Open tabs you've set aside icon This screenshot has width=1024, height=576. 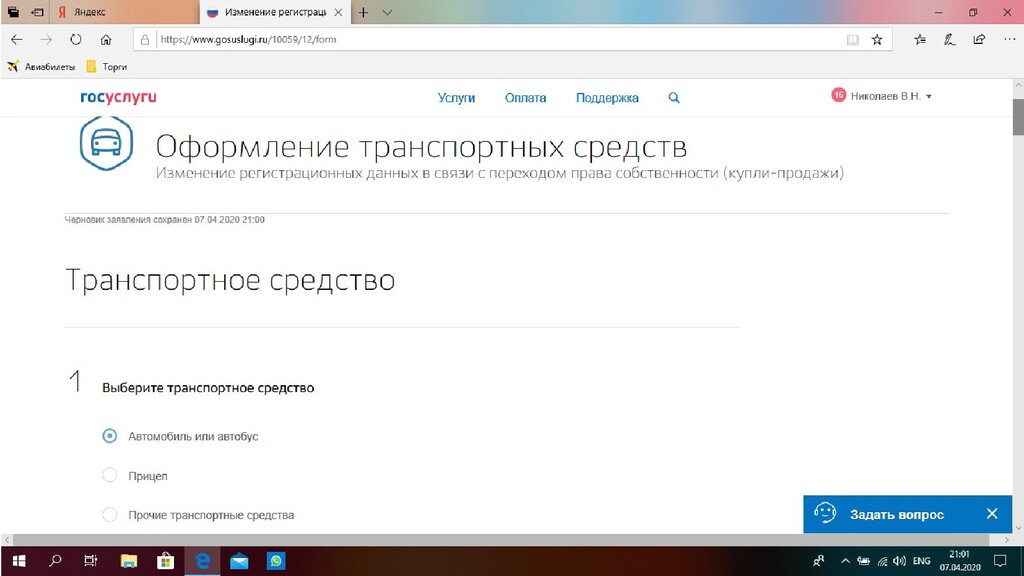click(13, 12)
